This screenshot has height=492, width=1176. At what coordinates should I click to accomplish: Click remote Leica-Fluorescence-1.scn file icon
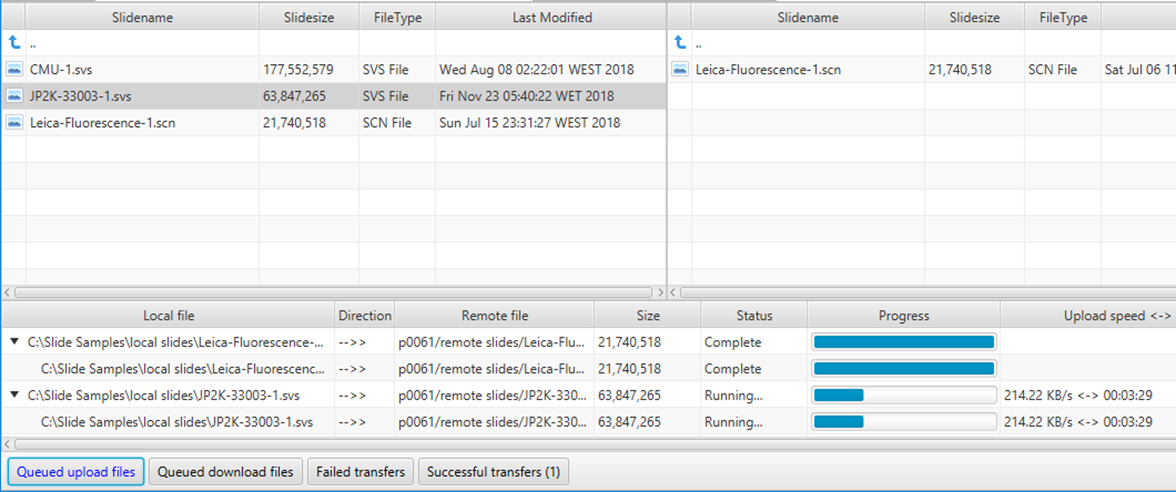680,69
